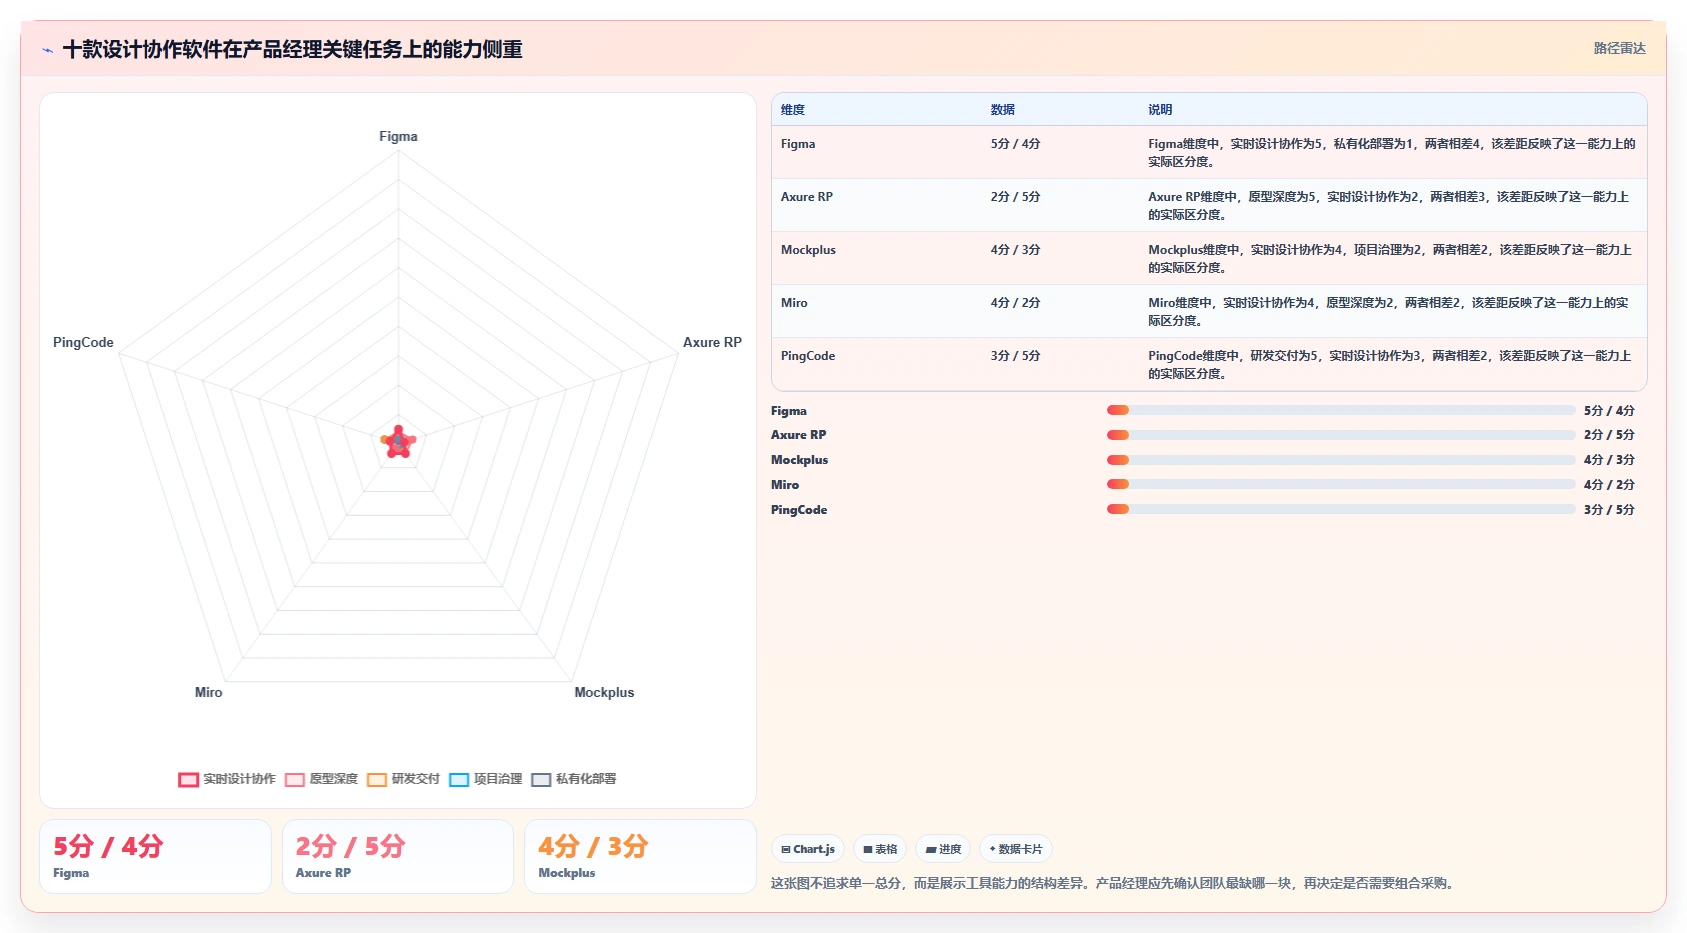Open the Mockplus 4分 / 3分 data card
1687x933 pixels.
click(x=640, y=856)
